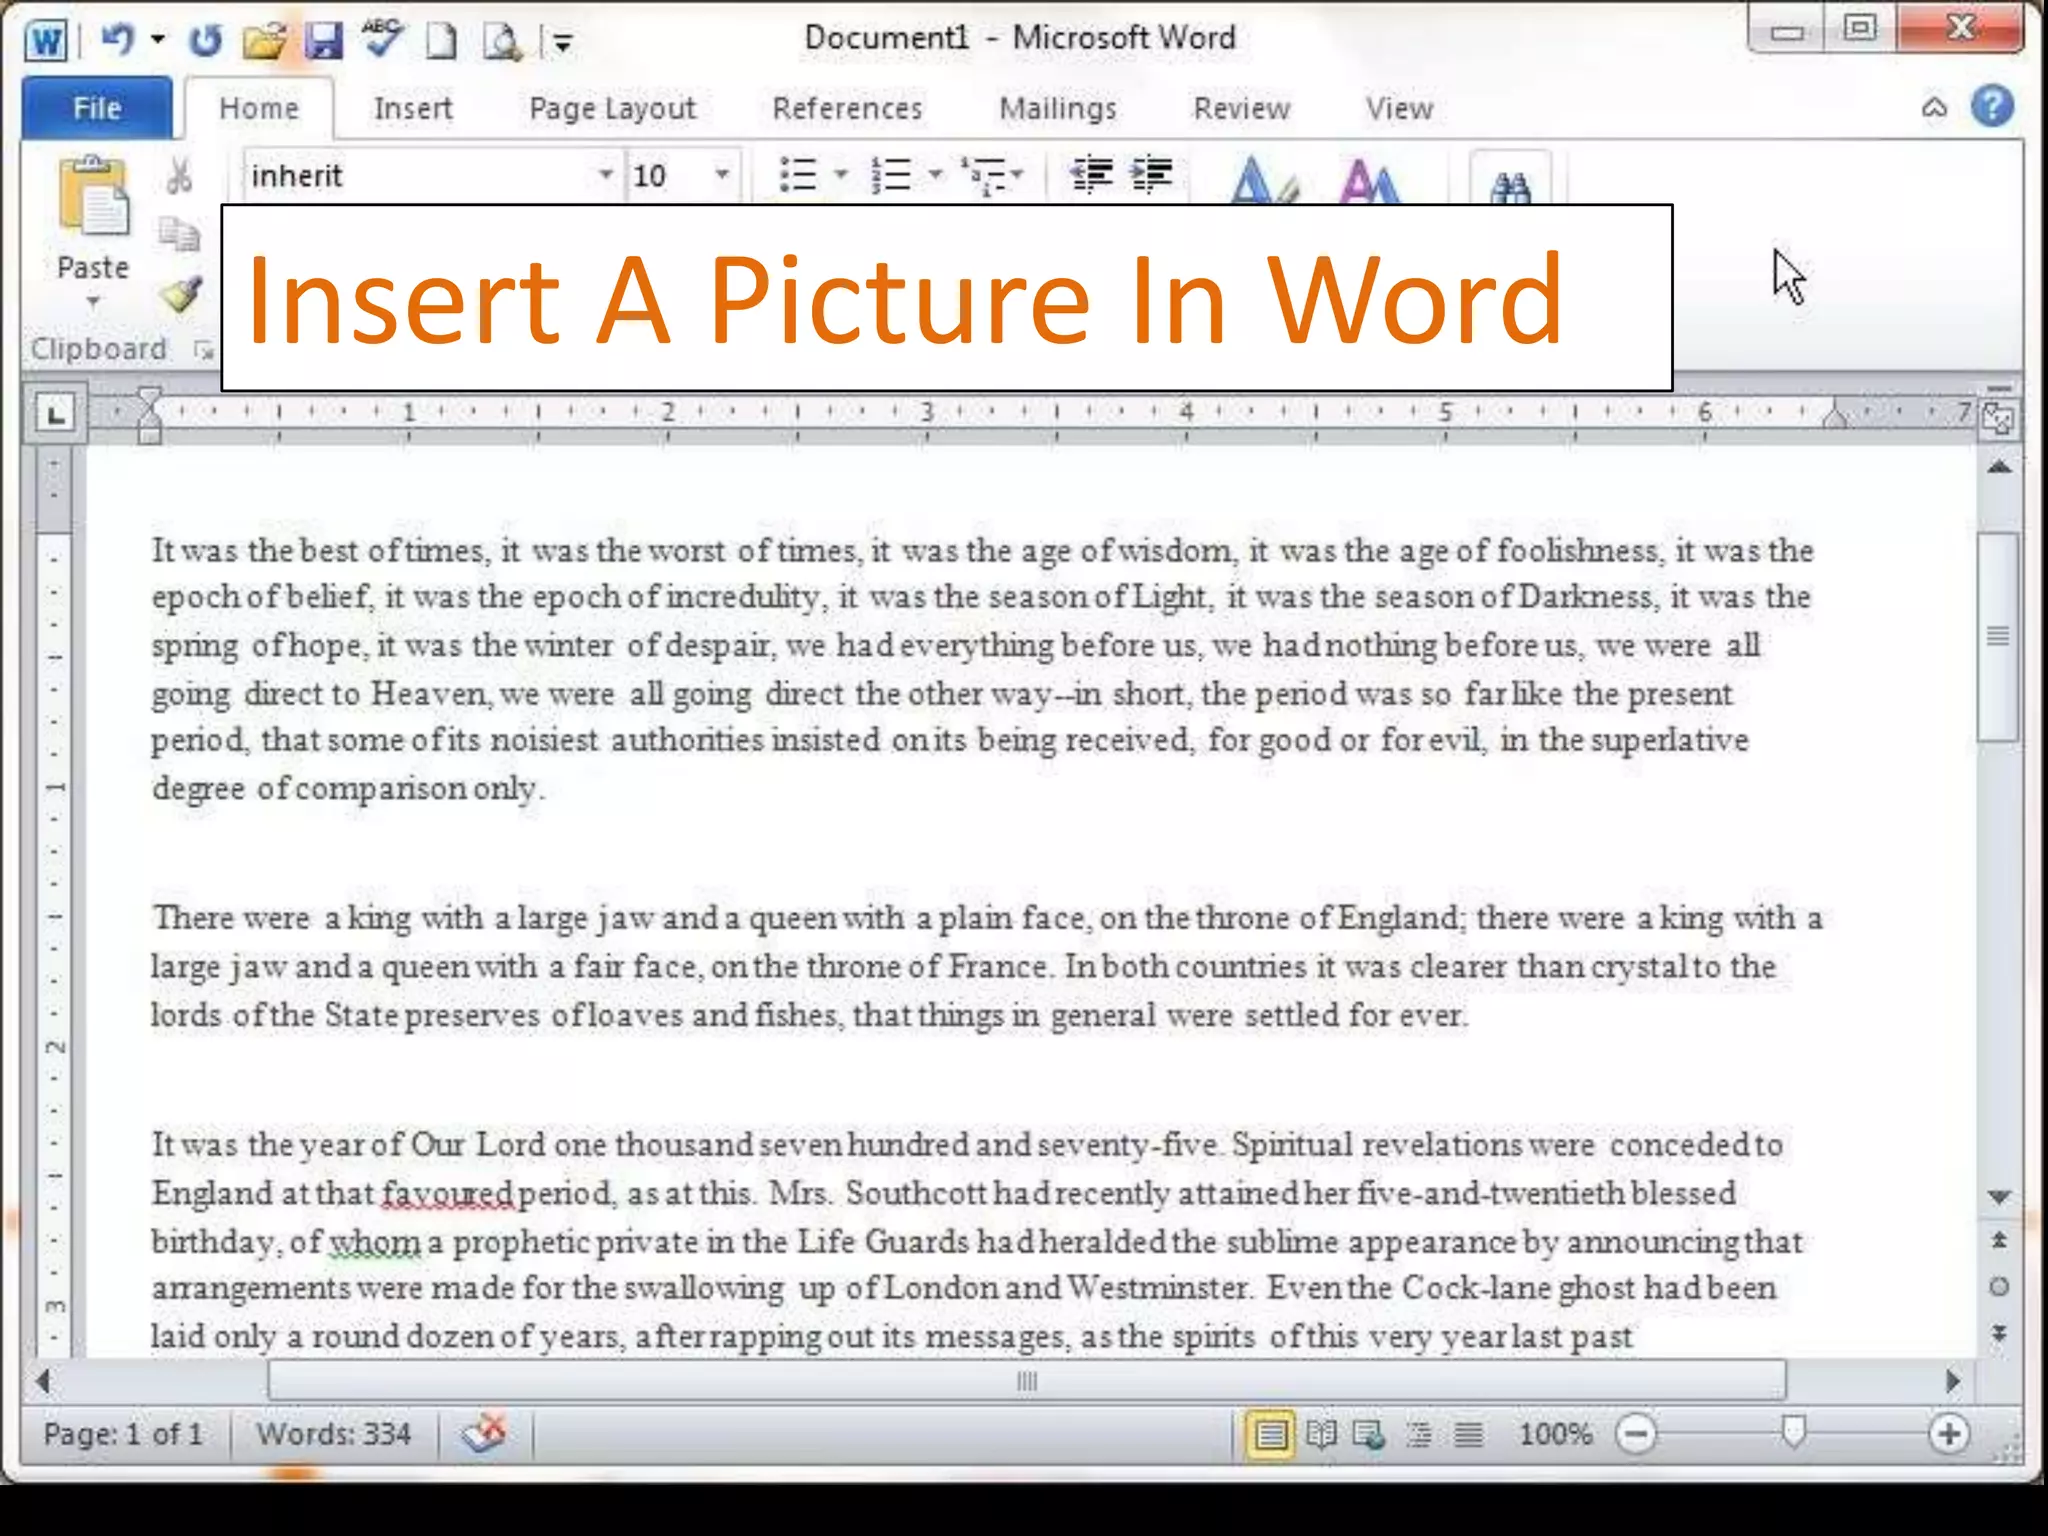Image resolution: width=2048 pixels, height=1536 pixels.
Task: Click the Increase Indent icon
Action: point(1152,175)
